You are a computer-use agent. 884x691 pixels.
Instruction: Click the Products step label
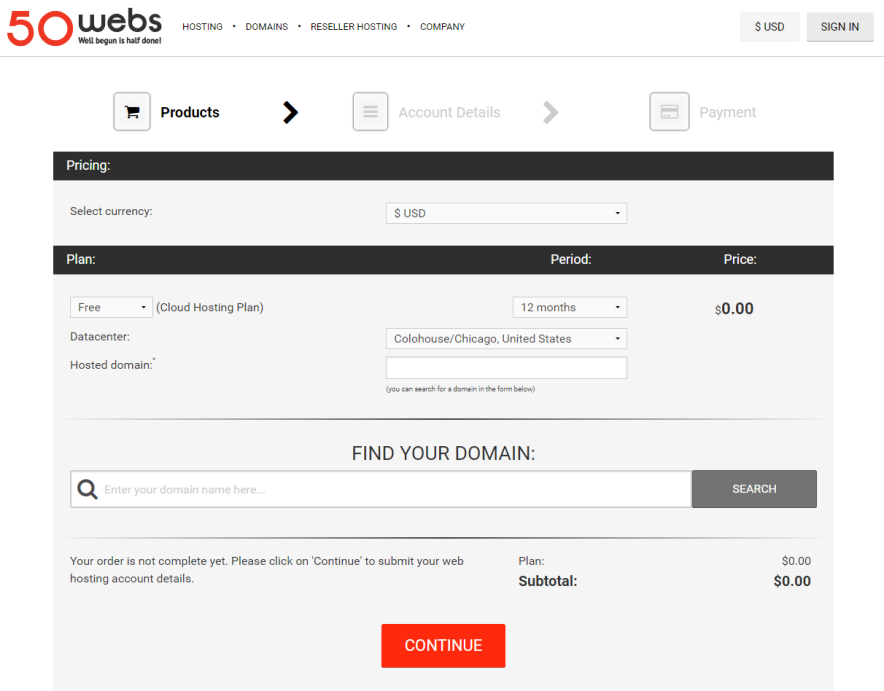click(190, 112)
